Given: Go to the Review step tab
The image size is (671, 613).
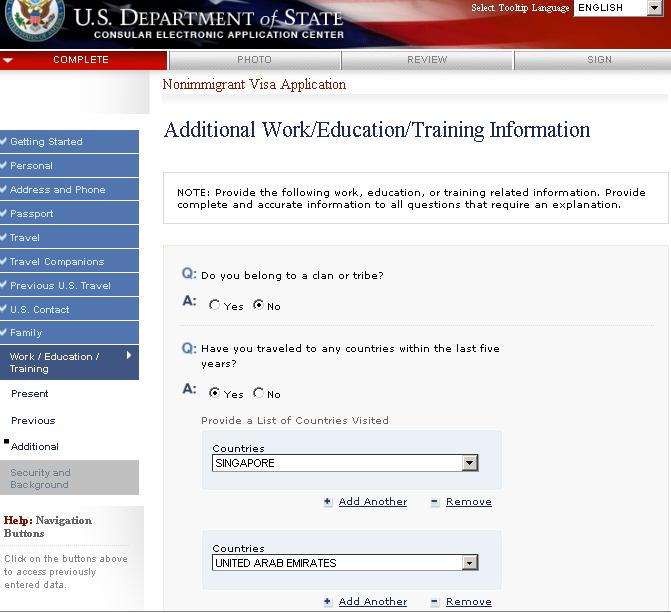Looking at the screenshot, I should [x=427, y=60].
